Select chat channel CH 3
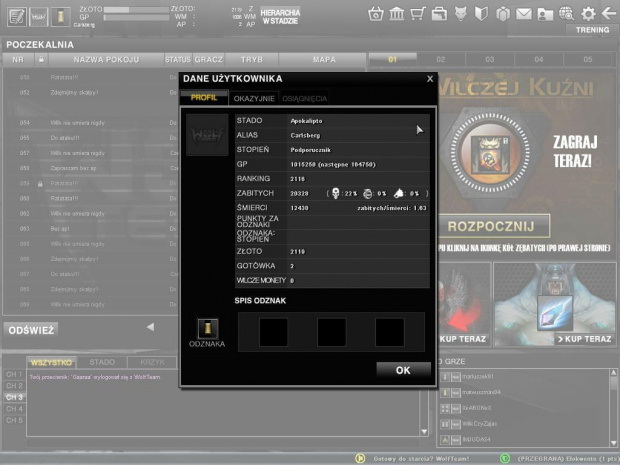The image size is (620, 465). pyautogui.click(x=14, y=397)
